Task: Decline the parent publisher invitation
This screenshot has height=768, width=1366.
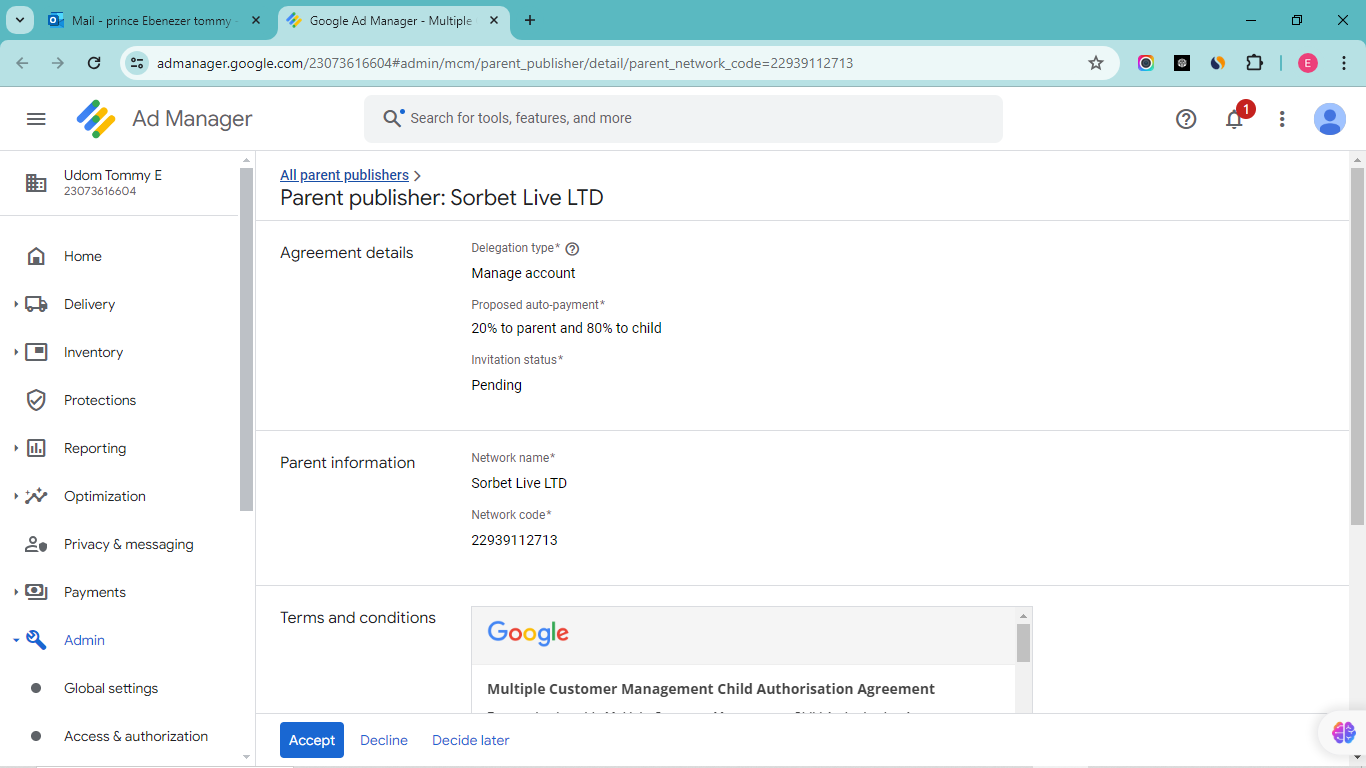Action: (x=384, y=740)
